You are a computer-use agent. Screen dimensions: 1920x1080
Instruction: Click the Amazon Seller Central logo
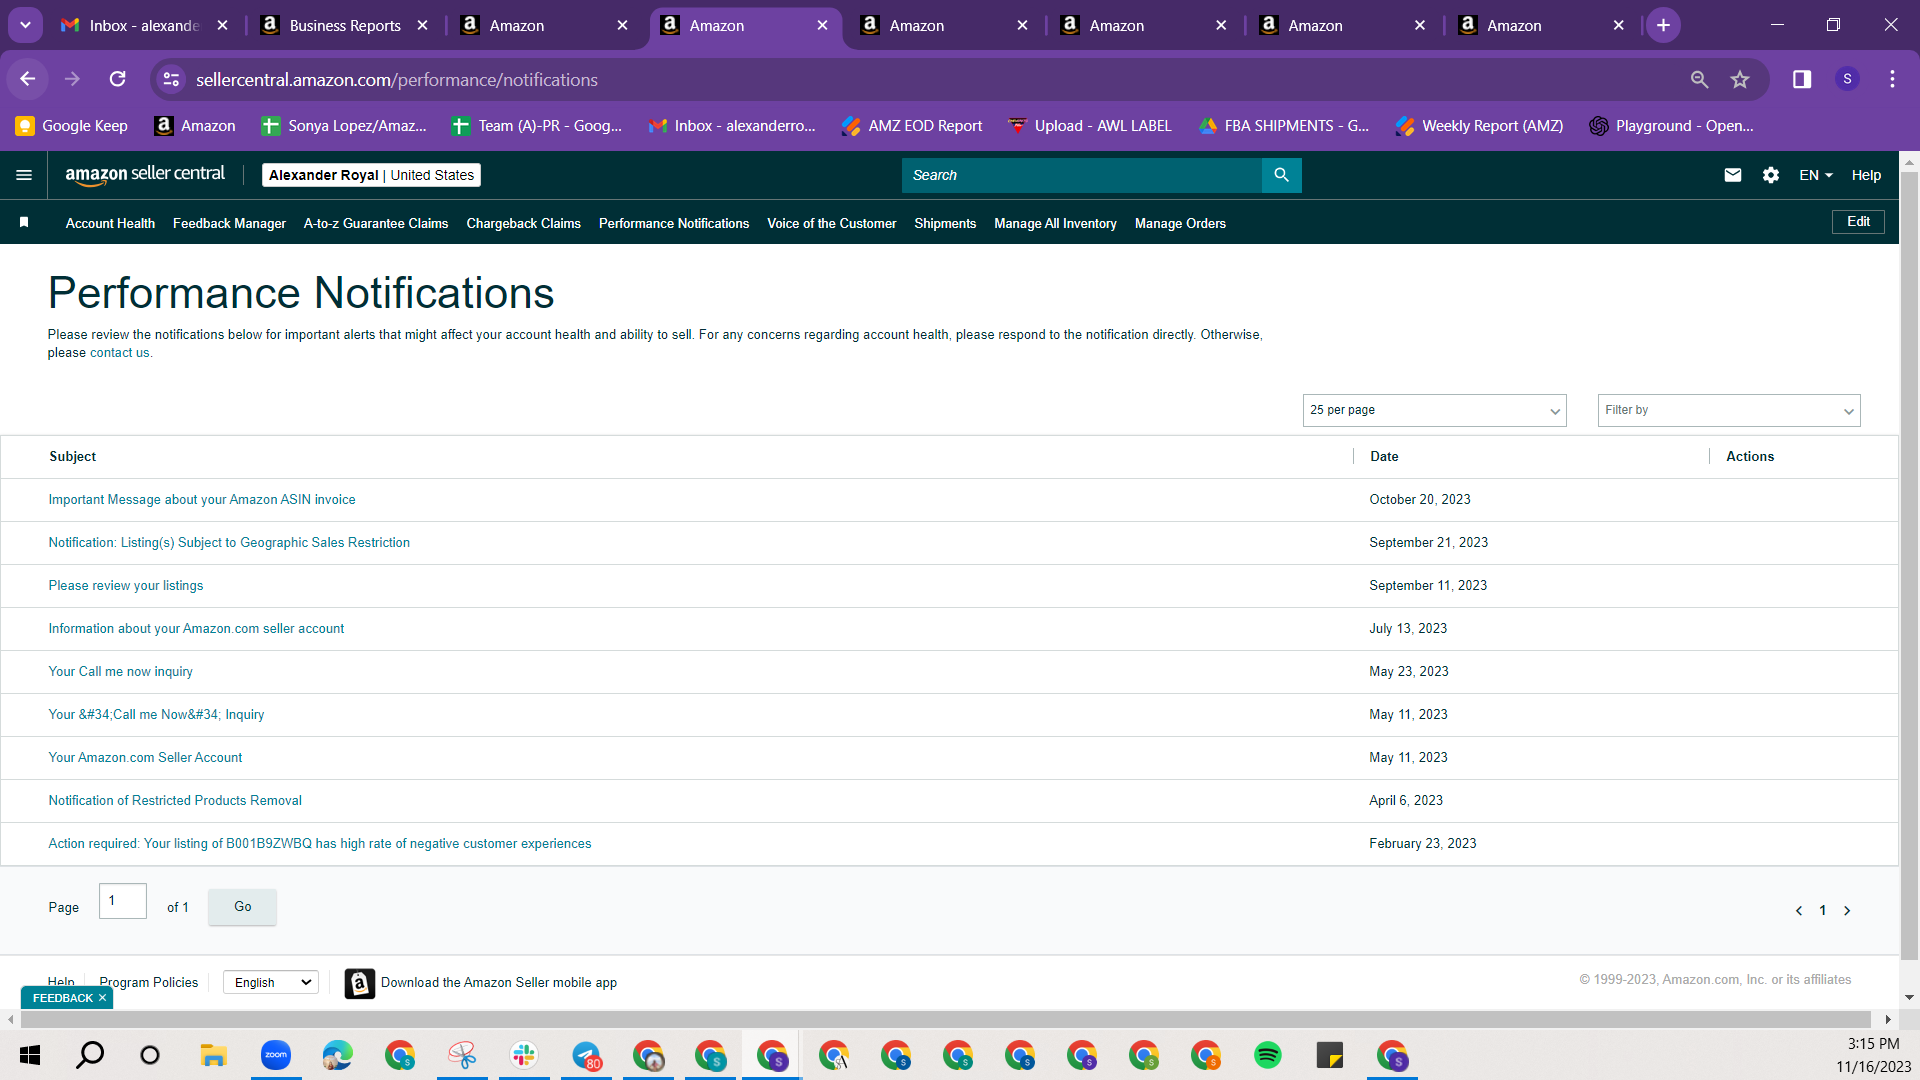[x=145, y=175]
